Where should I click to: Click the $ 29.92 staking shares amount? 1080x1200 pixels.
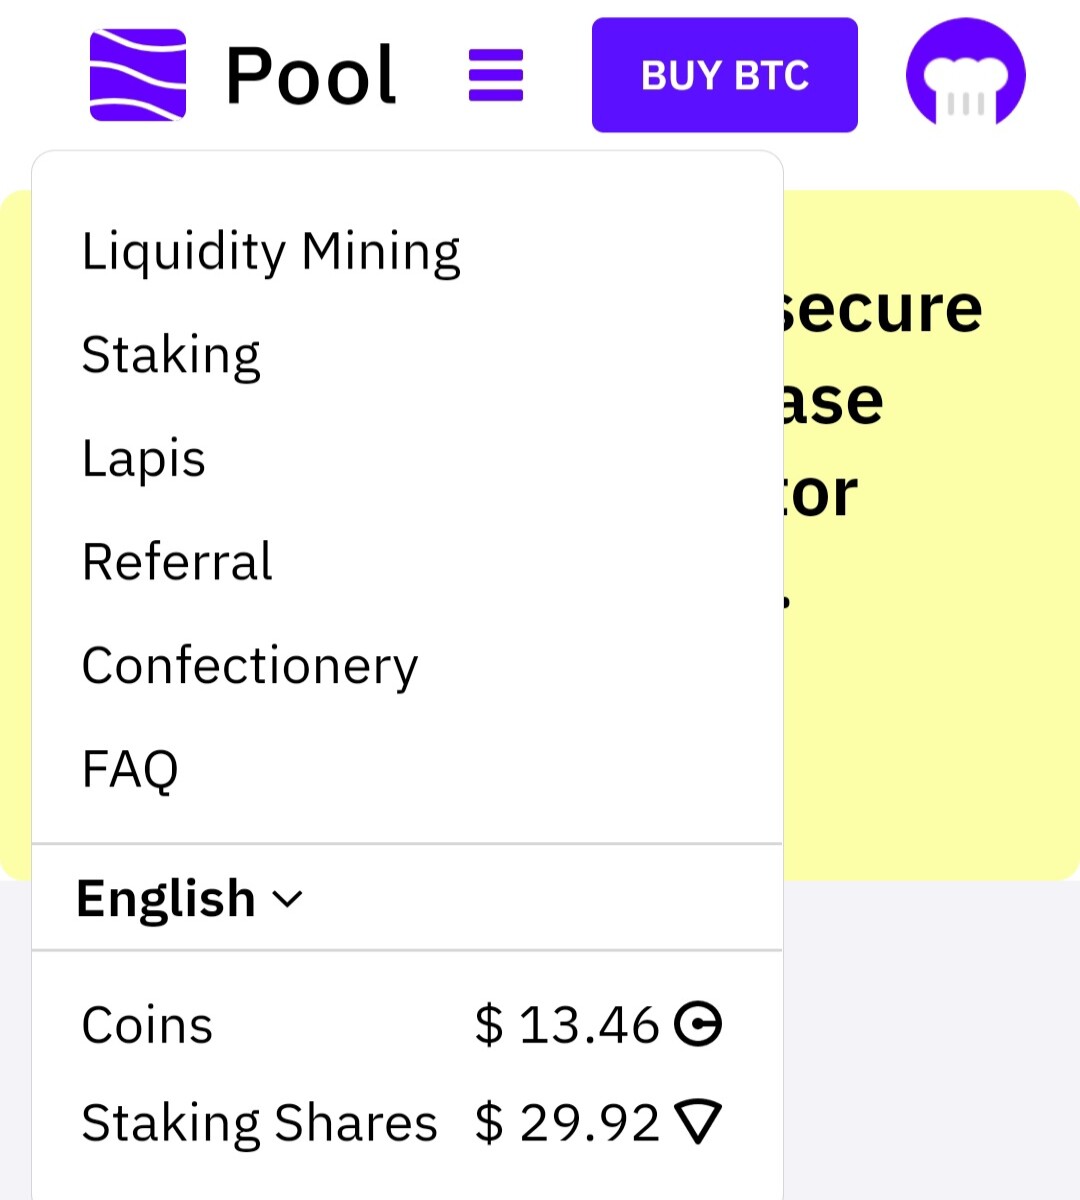click(567, 1122)
